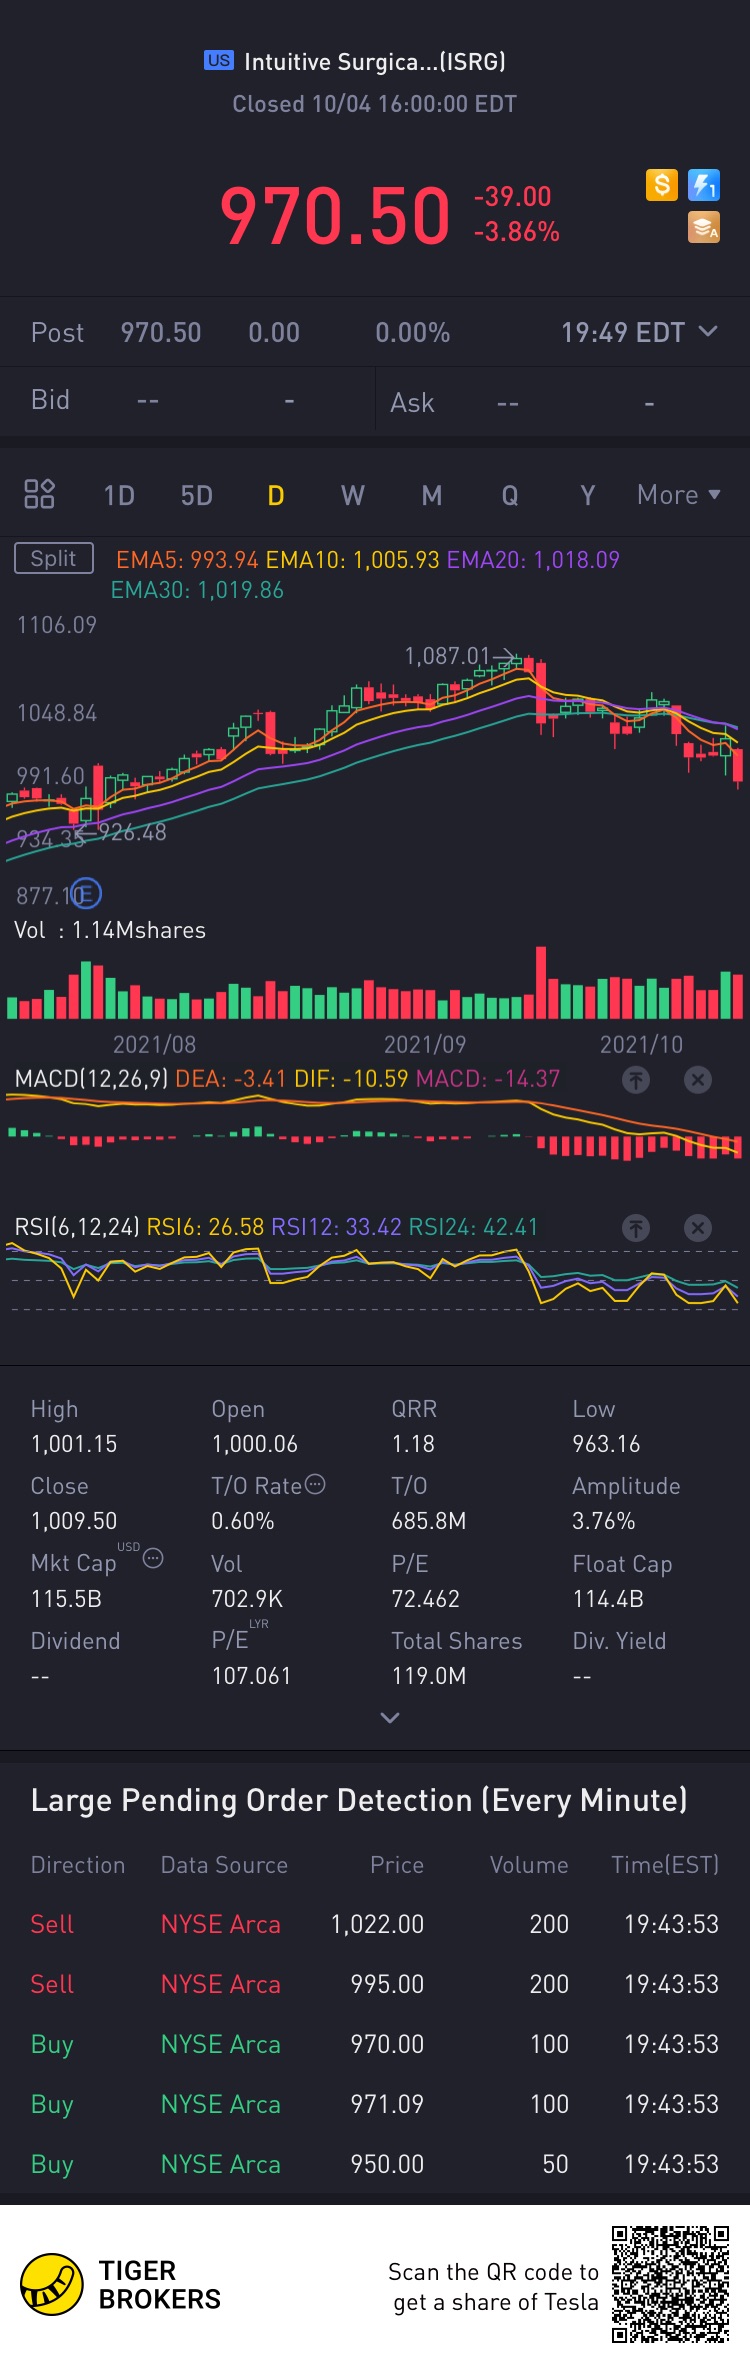This screenshot has height=2365, width=750.
Task: Close the MACD indicator panel
Action: [x=698, y=1079]
